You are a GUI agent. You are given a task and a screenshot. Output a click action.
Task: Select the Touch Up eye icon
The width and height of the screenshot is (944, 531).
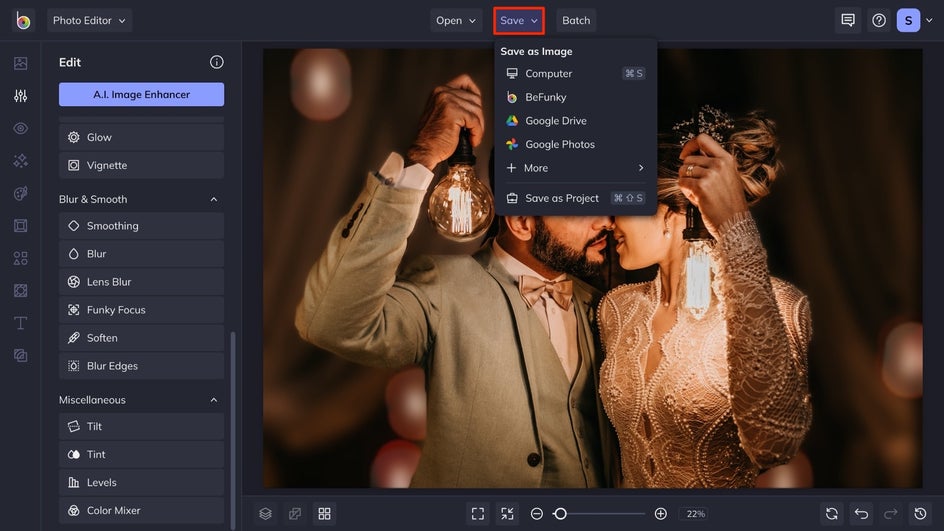[x=20, y=128]
